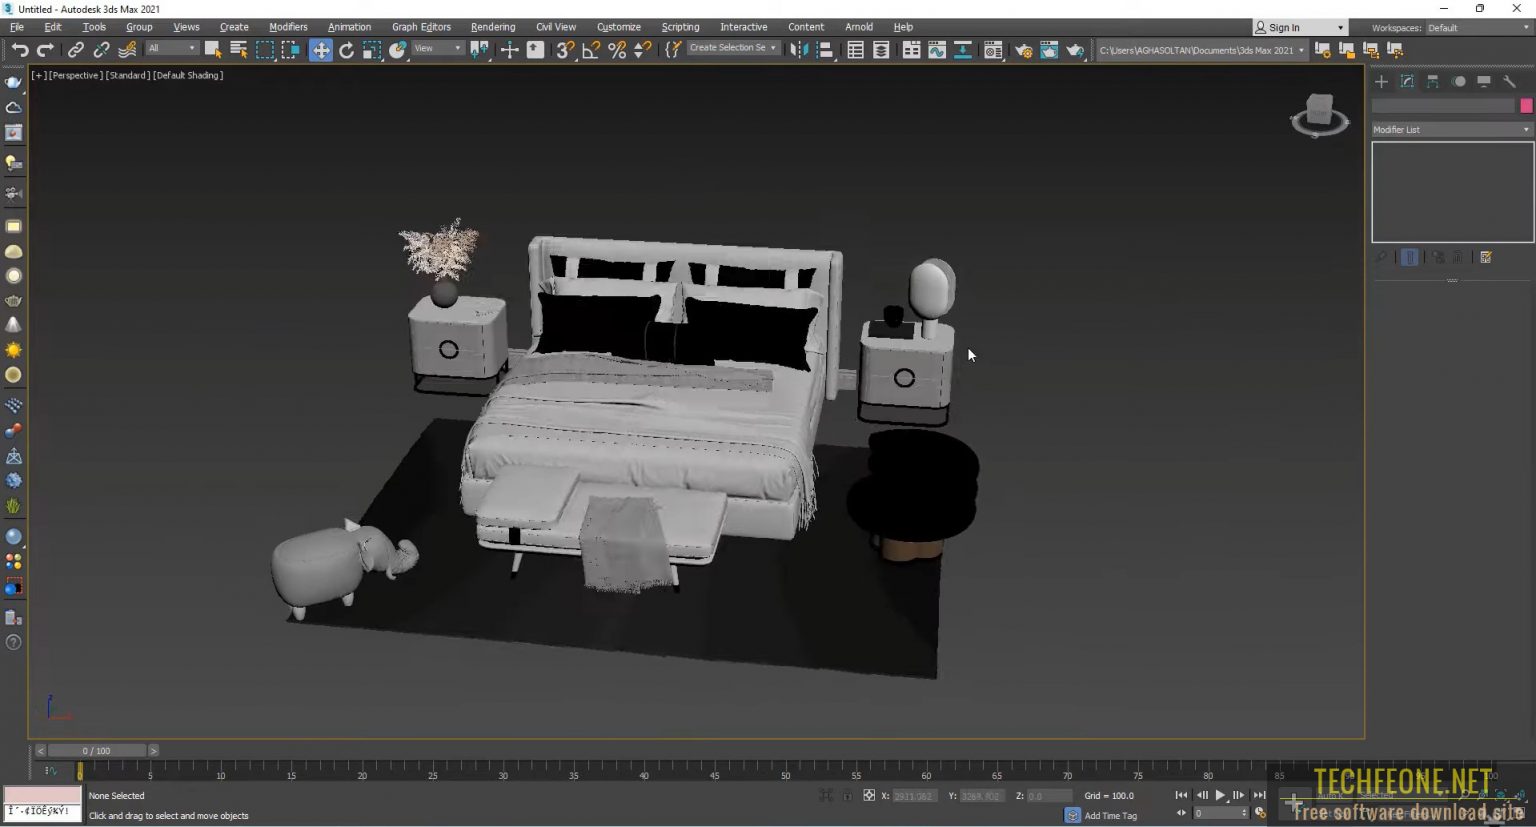Click the Align tool icon
The height and width of the screenshot is (827, 1536).
tap(825, 50)
